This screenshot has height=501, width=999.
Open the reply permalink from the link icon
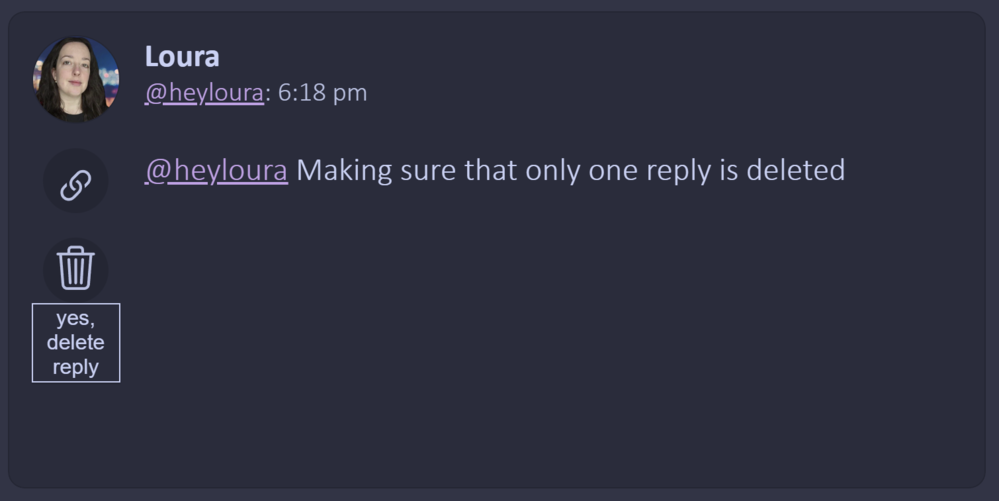pos(76,183)
